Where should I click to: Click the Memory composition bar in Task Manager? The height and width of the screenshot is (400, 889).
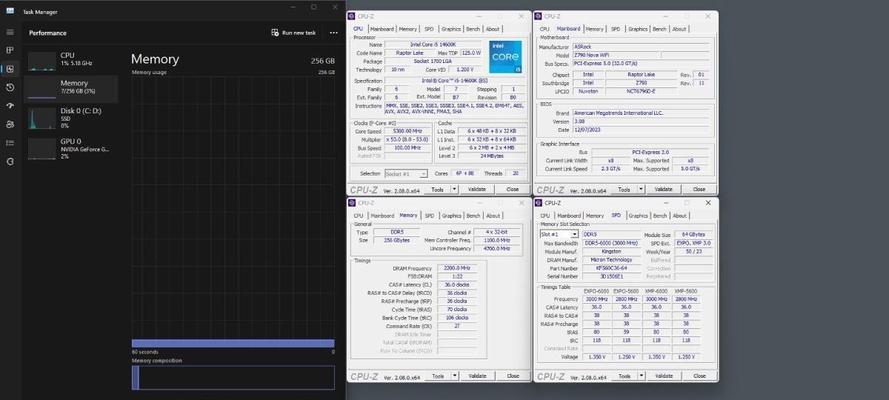233,377
